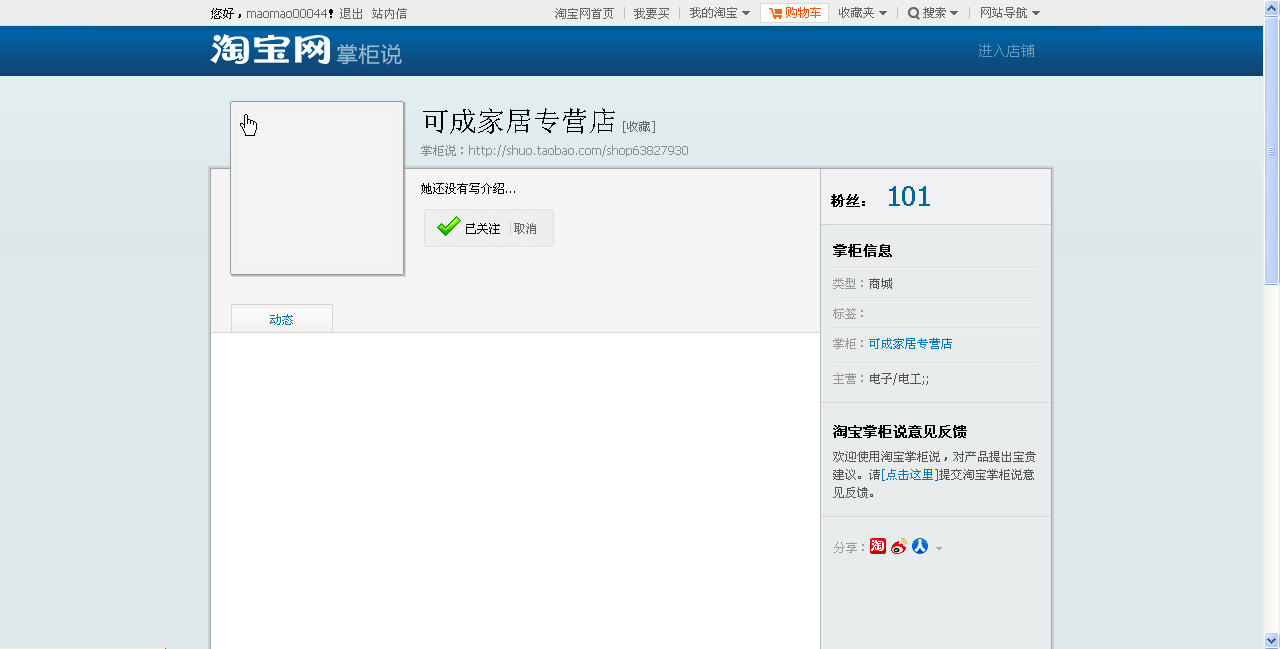Expand 网站导航 site navigation menu
This screenshot has height=649, width=1280.
pyautogui.click(x=1010, y=13)
